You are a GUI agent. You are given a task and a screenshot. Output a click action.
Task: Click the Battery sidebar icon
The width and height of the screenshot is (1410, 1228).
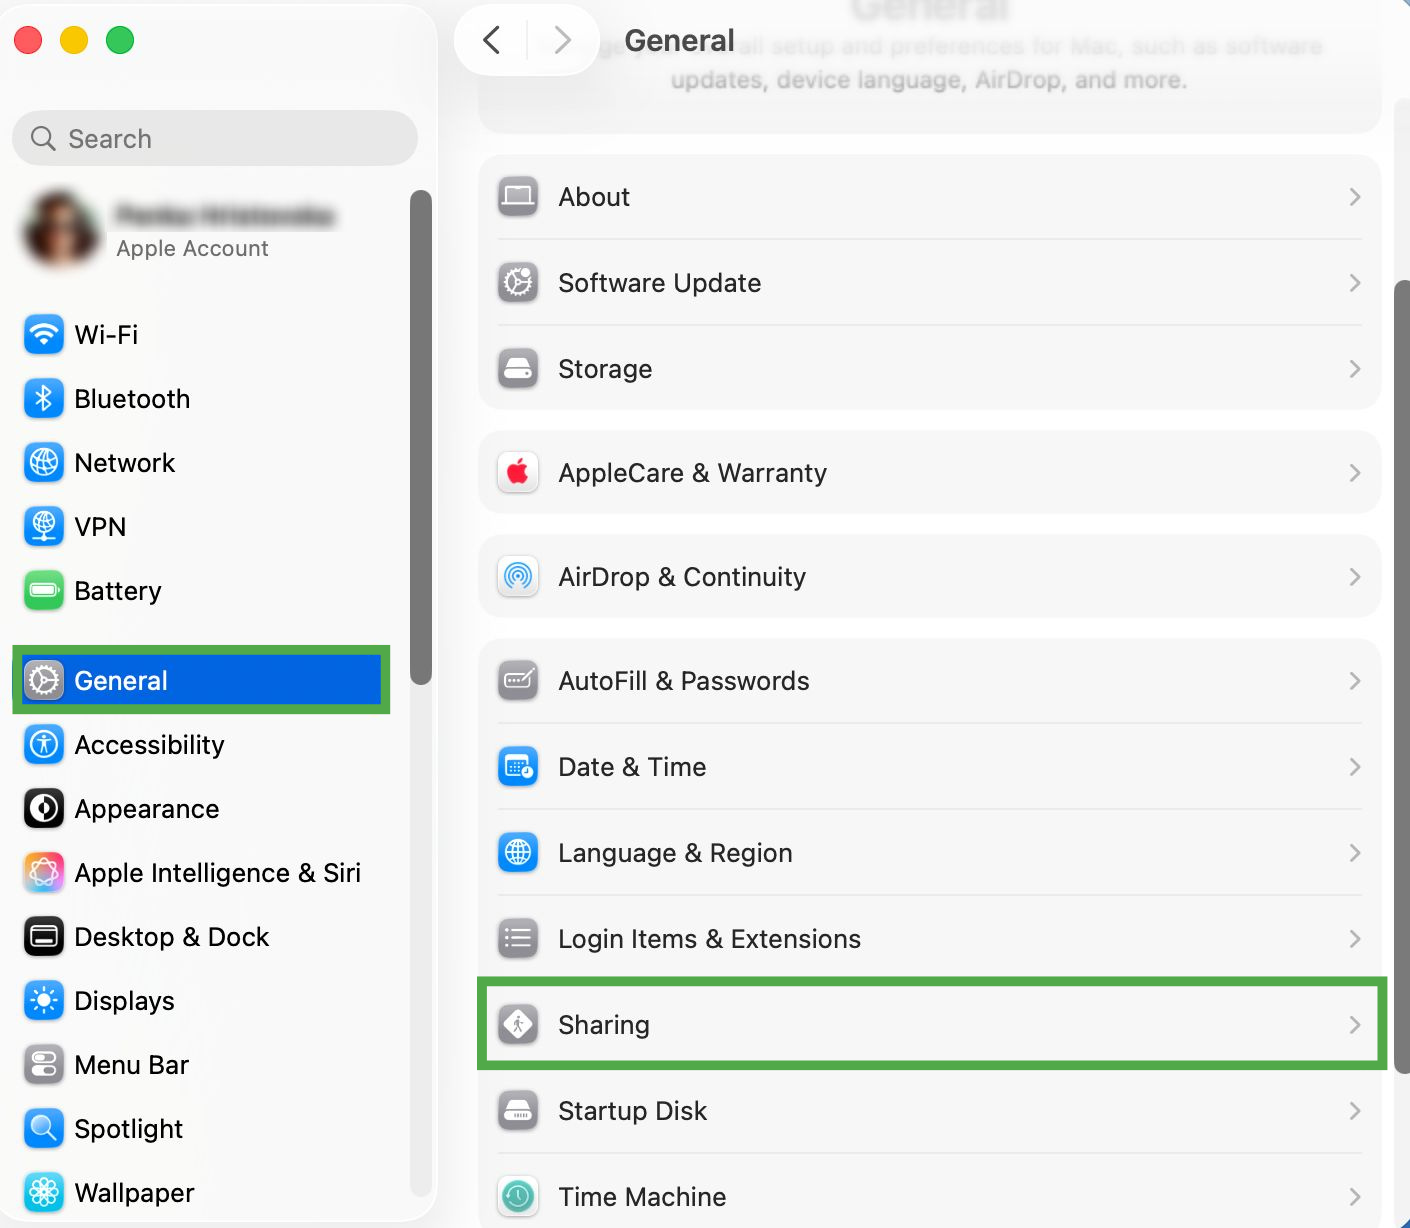pyautogui.click(x=44, y=591)
